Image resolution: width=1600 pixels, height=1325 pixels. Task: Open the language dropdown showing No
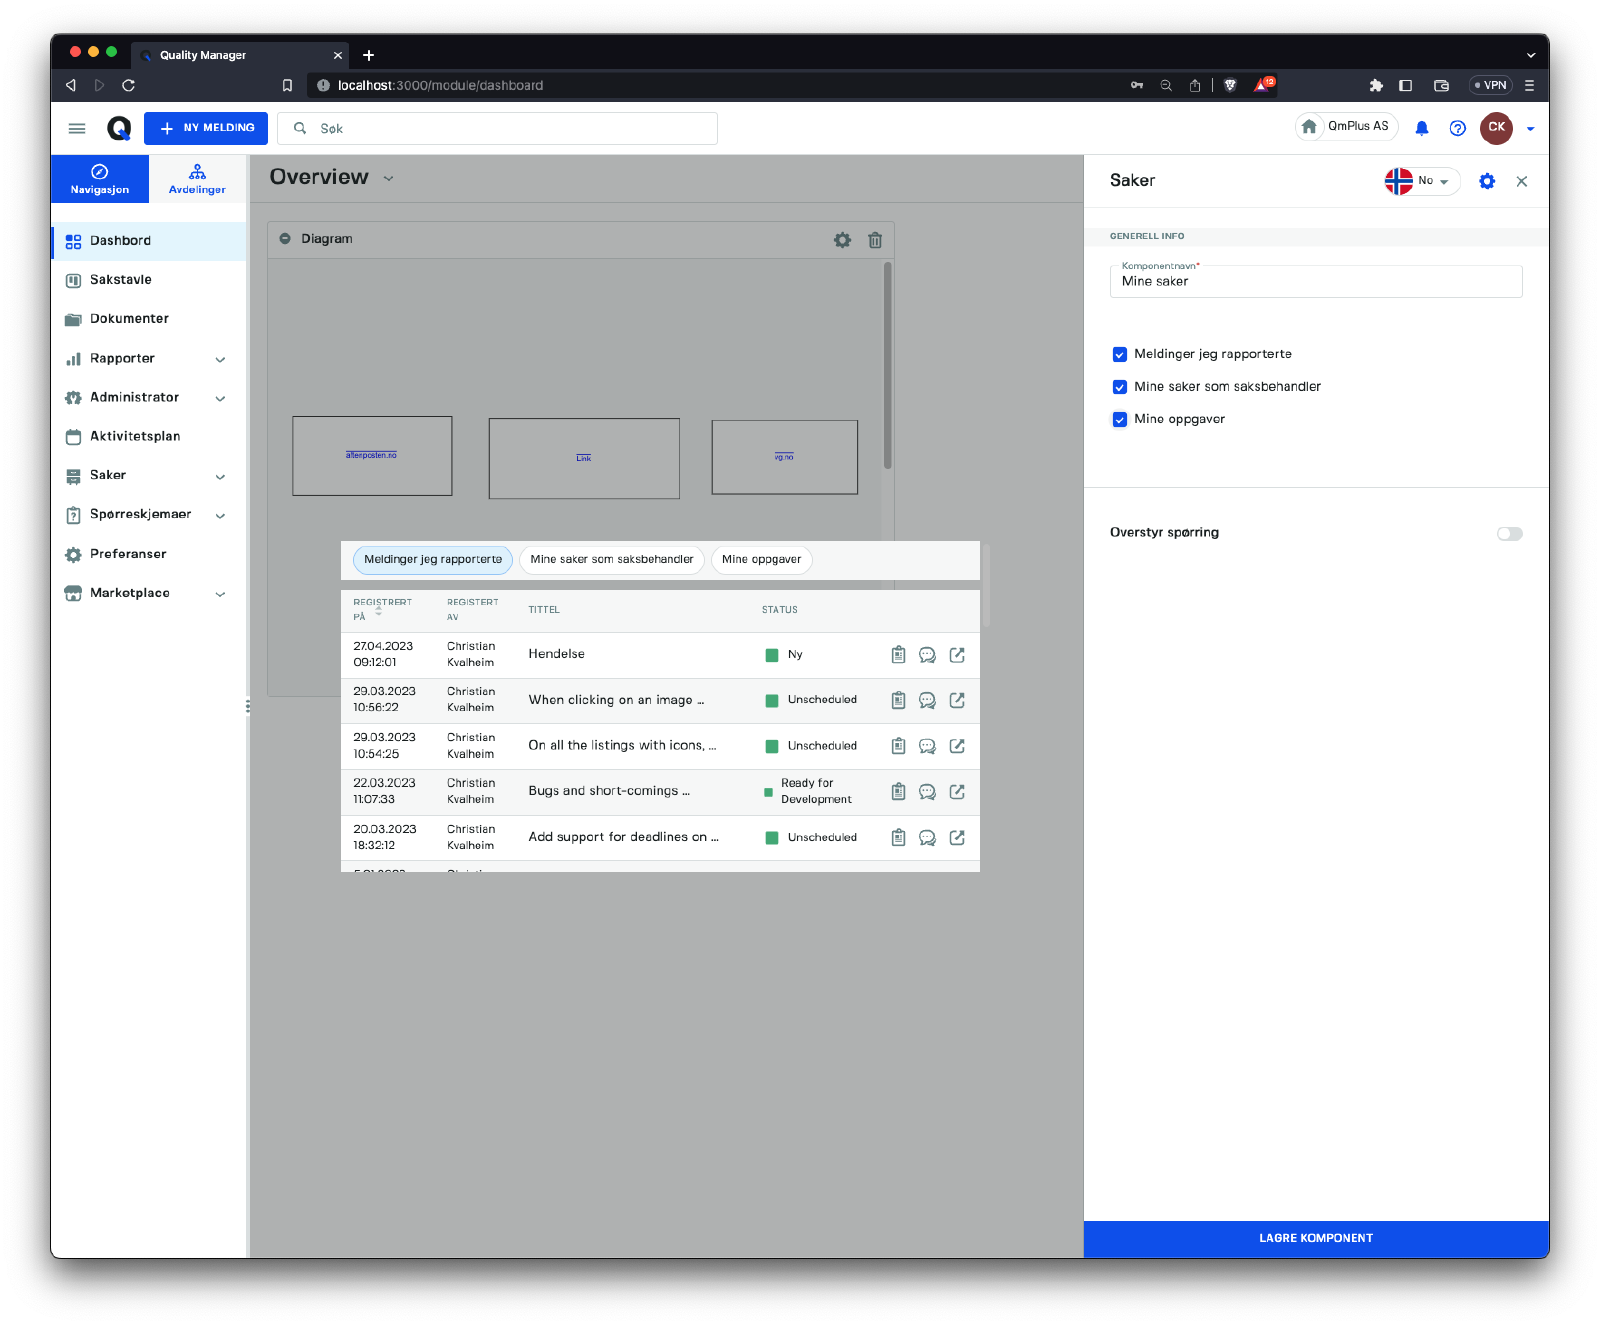click(x=1421, y=181)
